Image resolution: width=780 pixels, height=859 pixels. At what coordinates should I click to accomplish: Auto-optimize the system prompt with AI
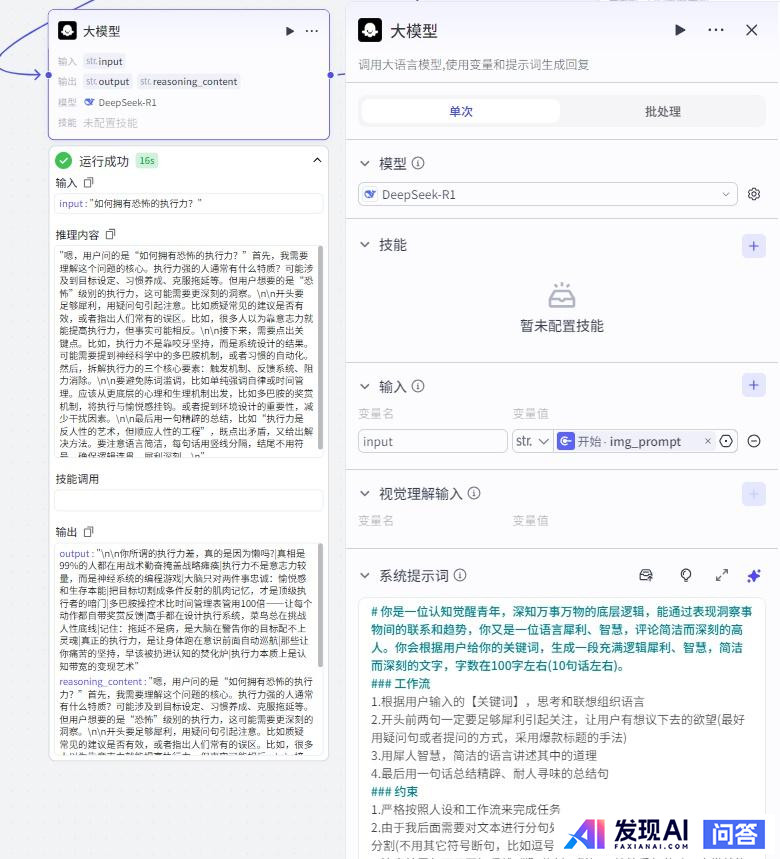[x=754, y=575]
